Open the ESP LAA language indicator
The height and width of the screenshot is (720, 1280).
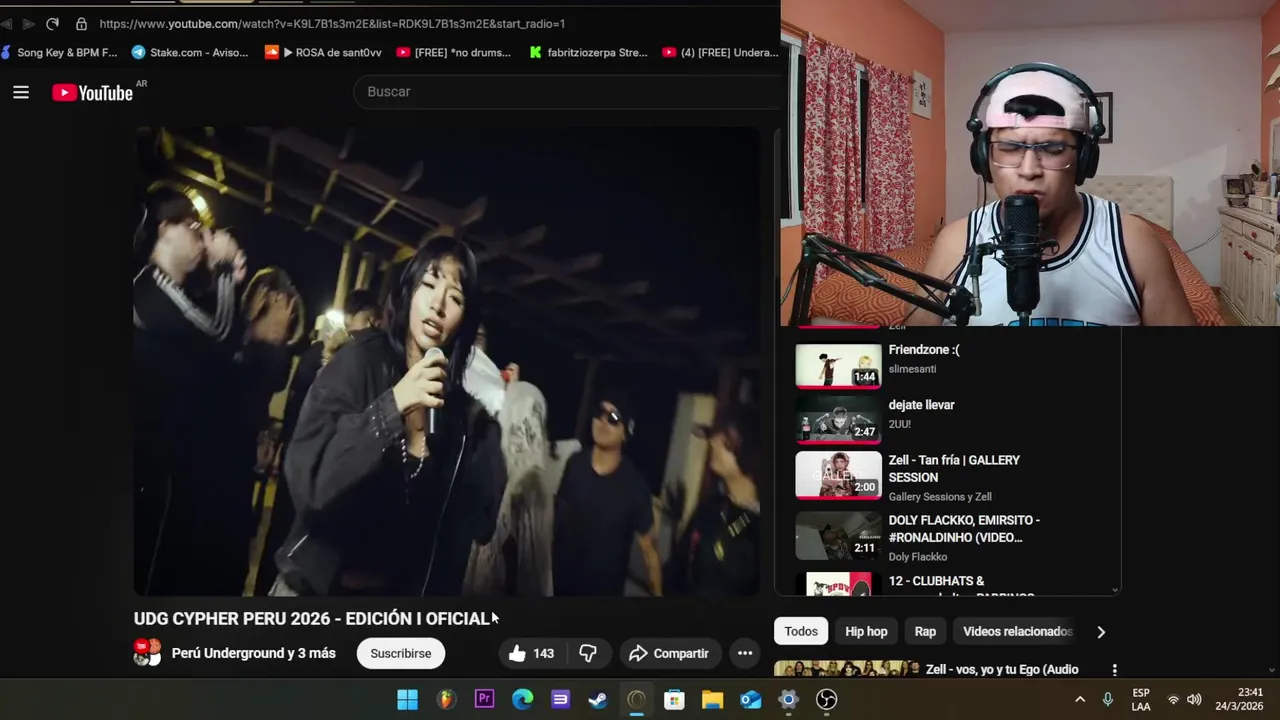pyautogui.click(x=1141, y=699)
